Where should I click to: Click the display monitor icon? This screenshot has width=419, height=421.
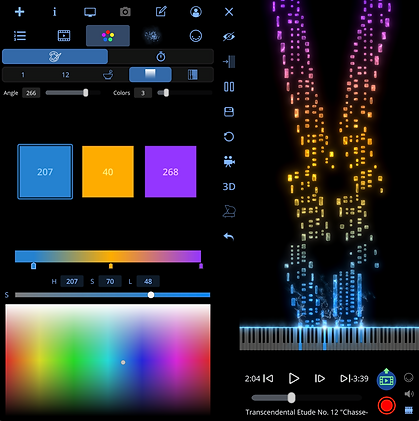90,12
